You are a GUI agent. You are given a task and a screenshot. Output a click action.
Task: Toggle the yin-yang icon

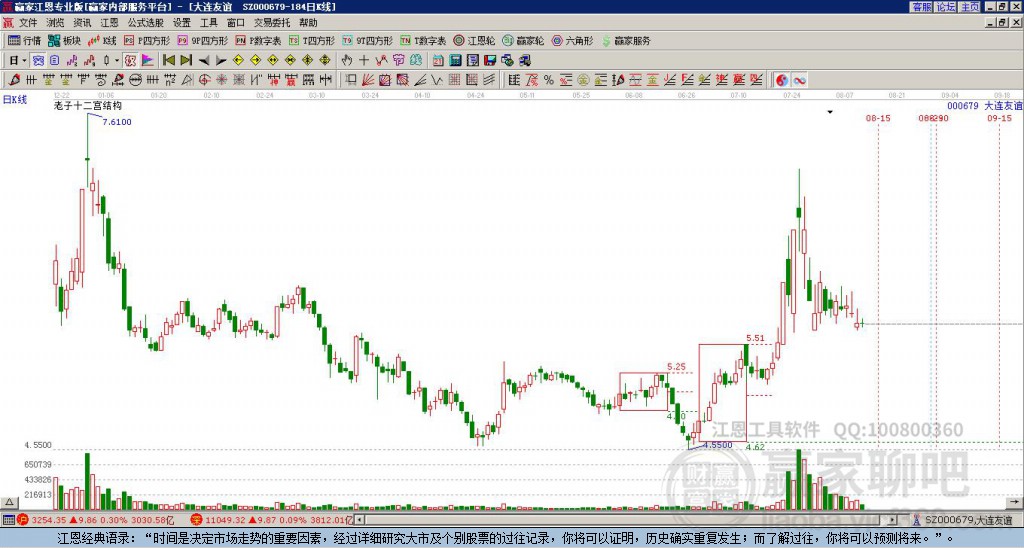point(781,80)
